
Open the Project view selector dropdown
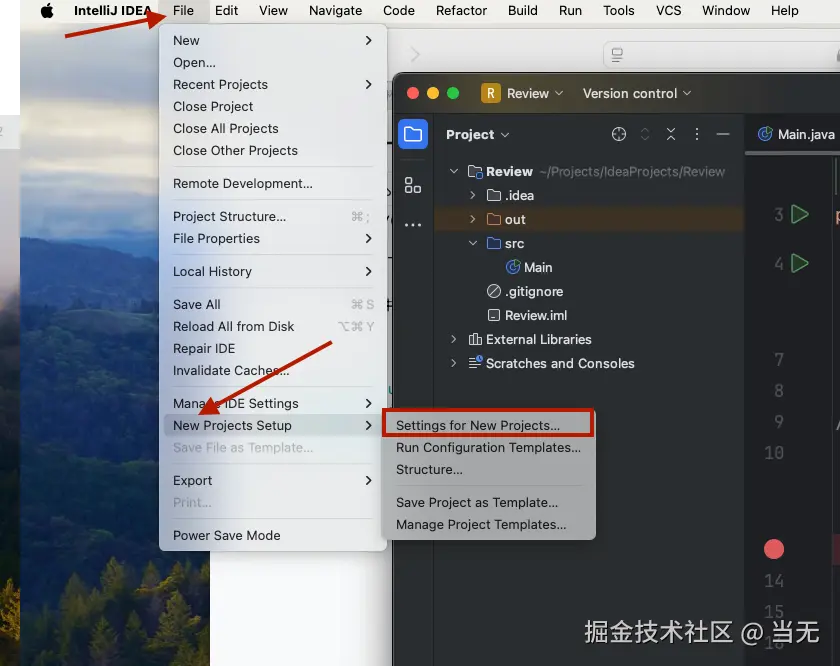(477, 134)
